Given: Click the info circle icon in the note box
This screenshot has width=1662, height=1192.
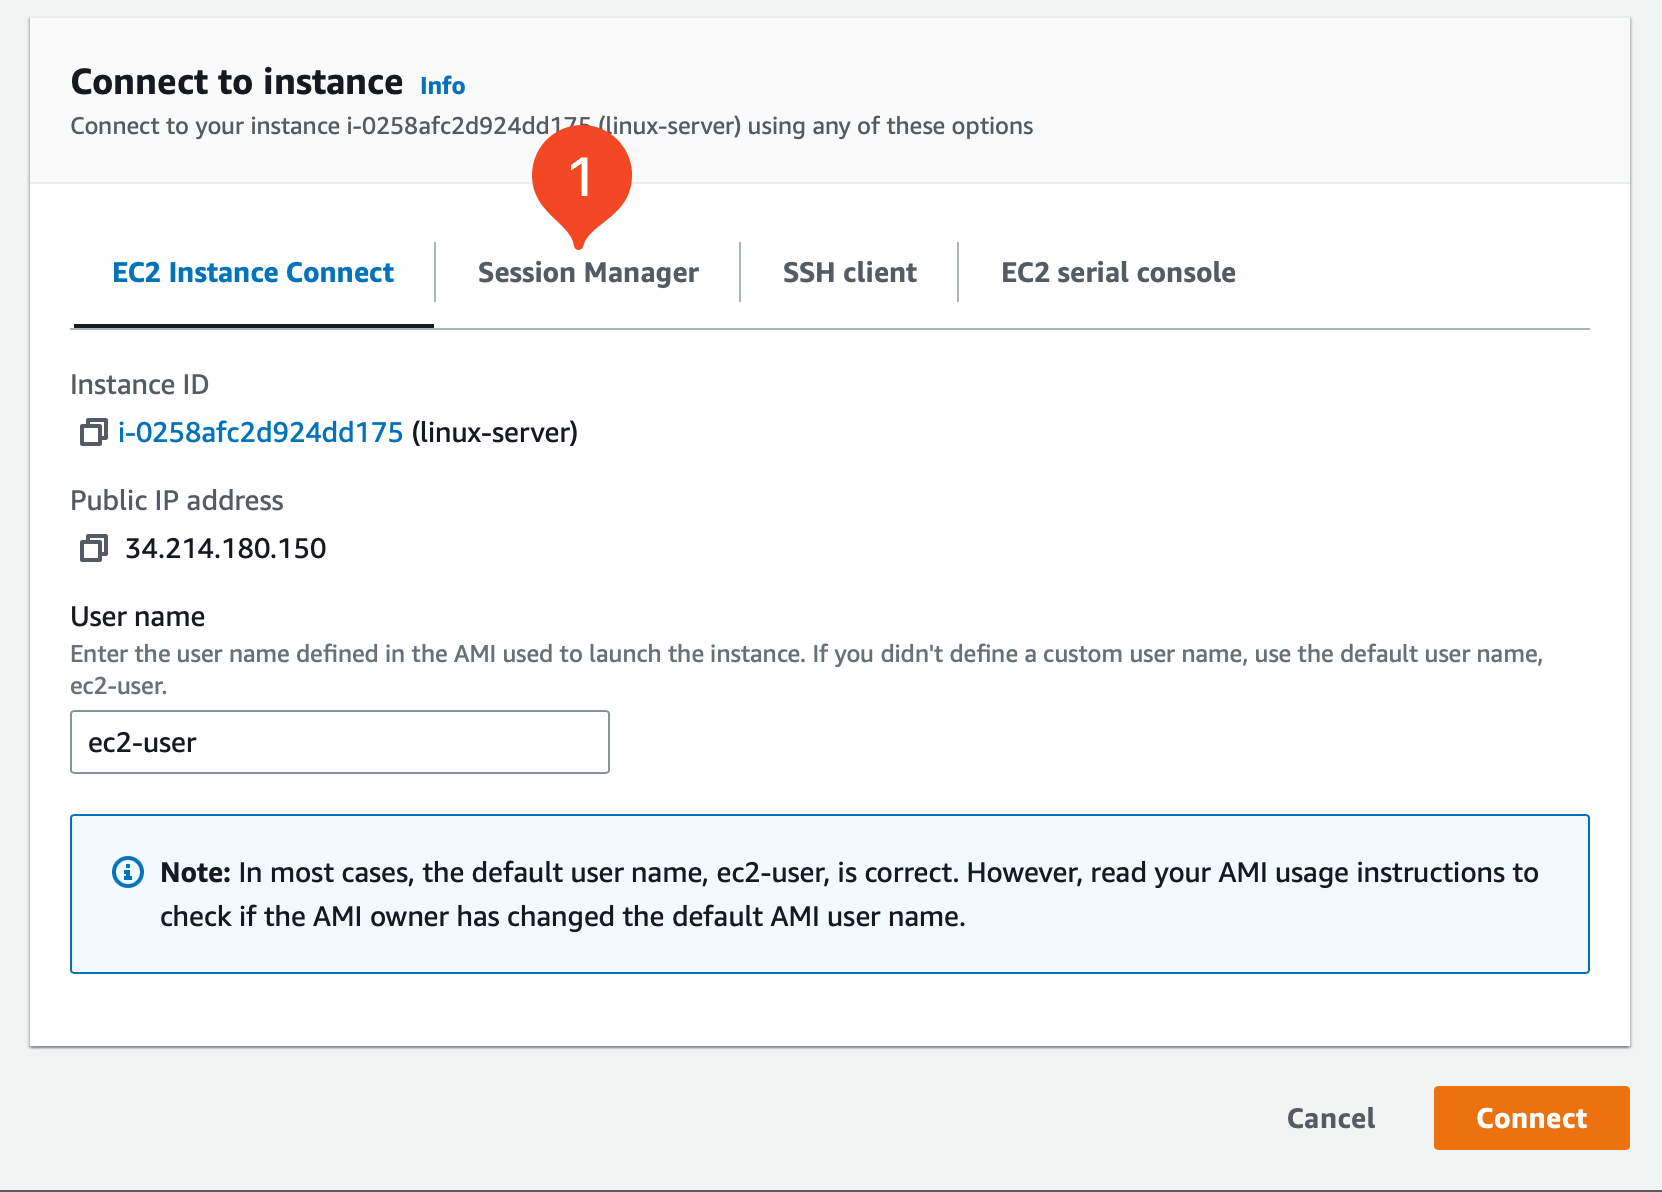Looking at the screenshot, I should [126, 872].
